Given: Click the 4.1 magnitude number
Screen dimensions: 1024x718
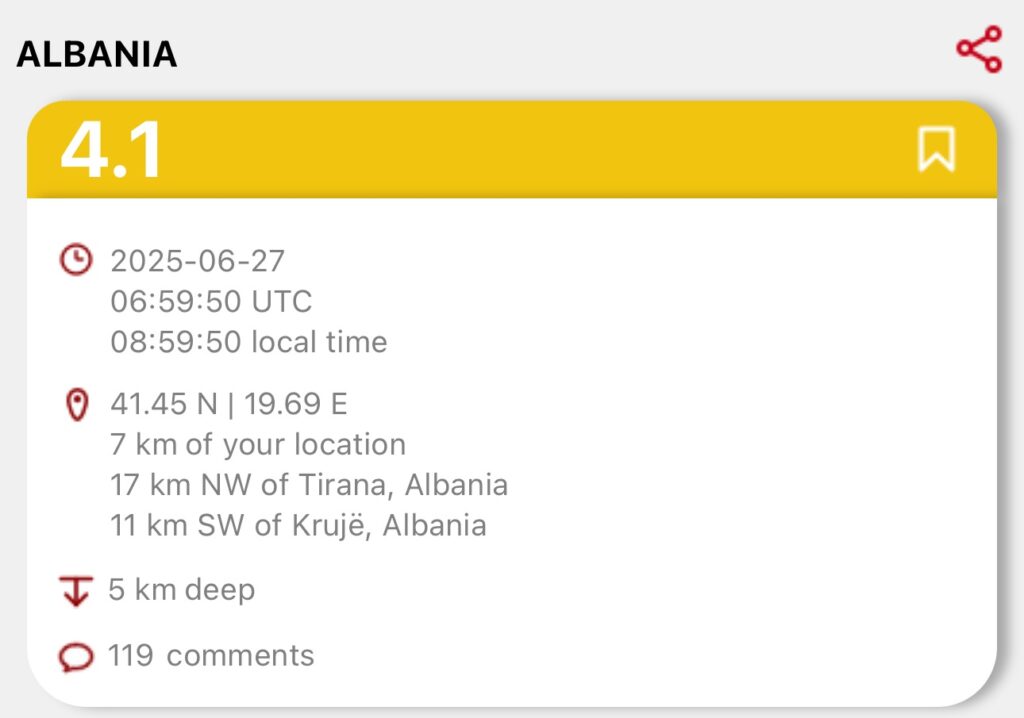Looking at the screenshot, I should coord(111,150).
